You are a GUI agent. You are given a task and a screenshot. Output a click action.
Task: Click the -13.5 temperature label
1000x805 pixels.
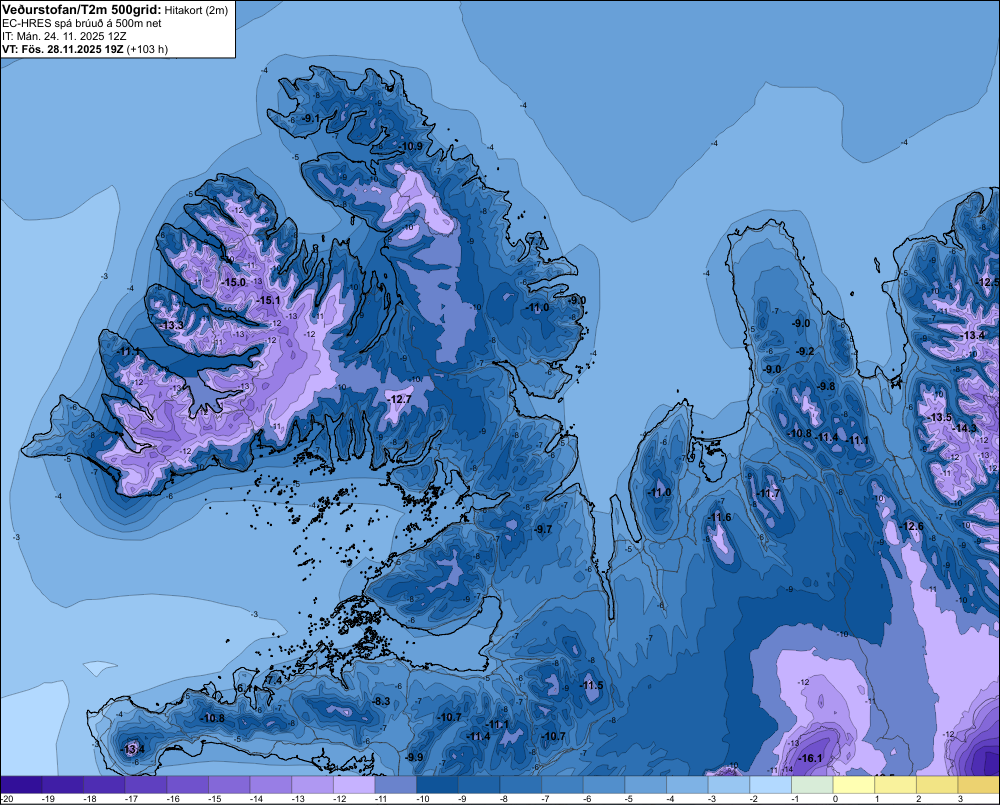(x=939, y=417)
